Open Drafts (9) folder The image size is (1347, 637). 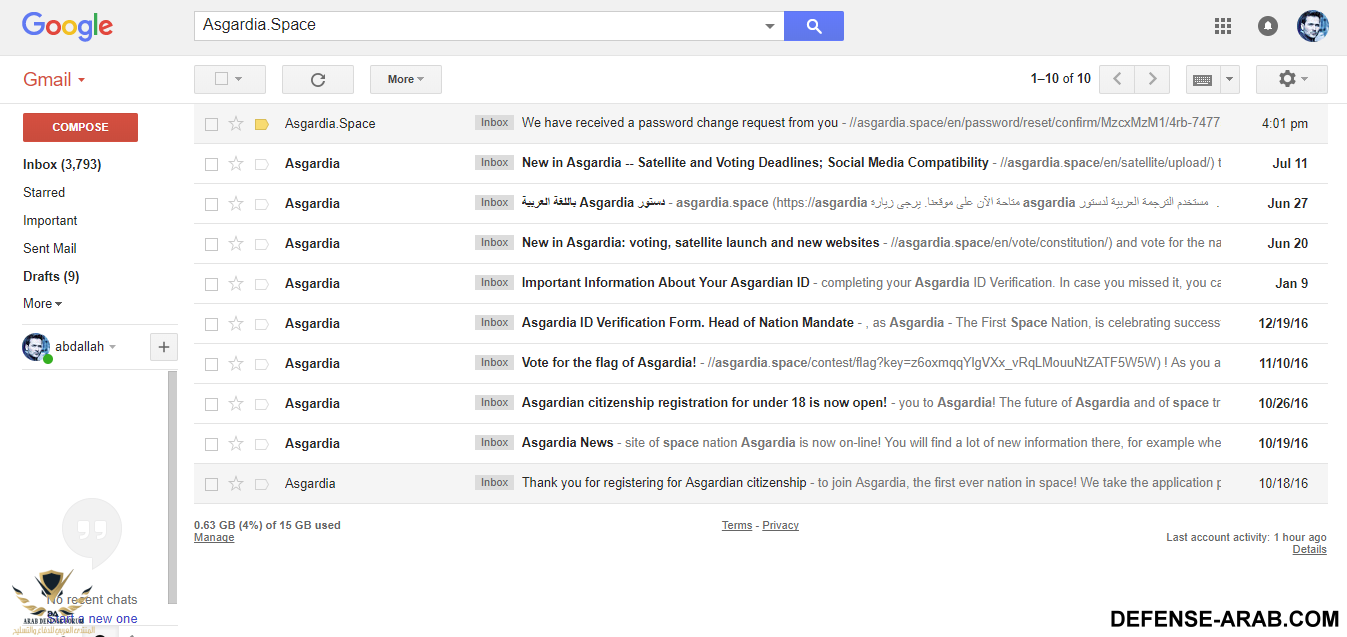[x=51, y=276]
